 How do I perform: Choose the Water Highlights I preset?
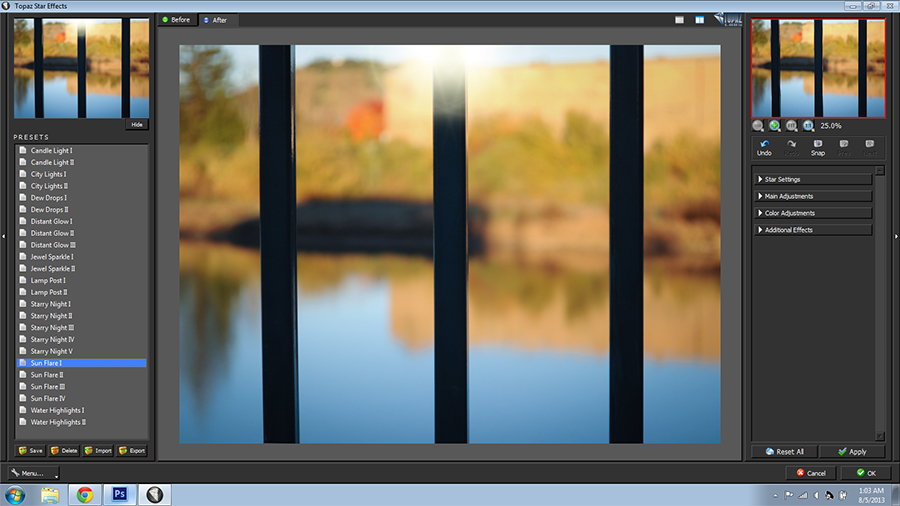click(x=57, y=410)
